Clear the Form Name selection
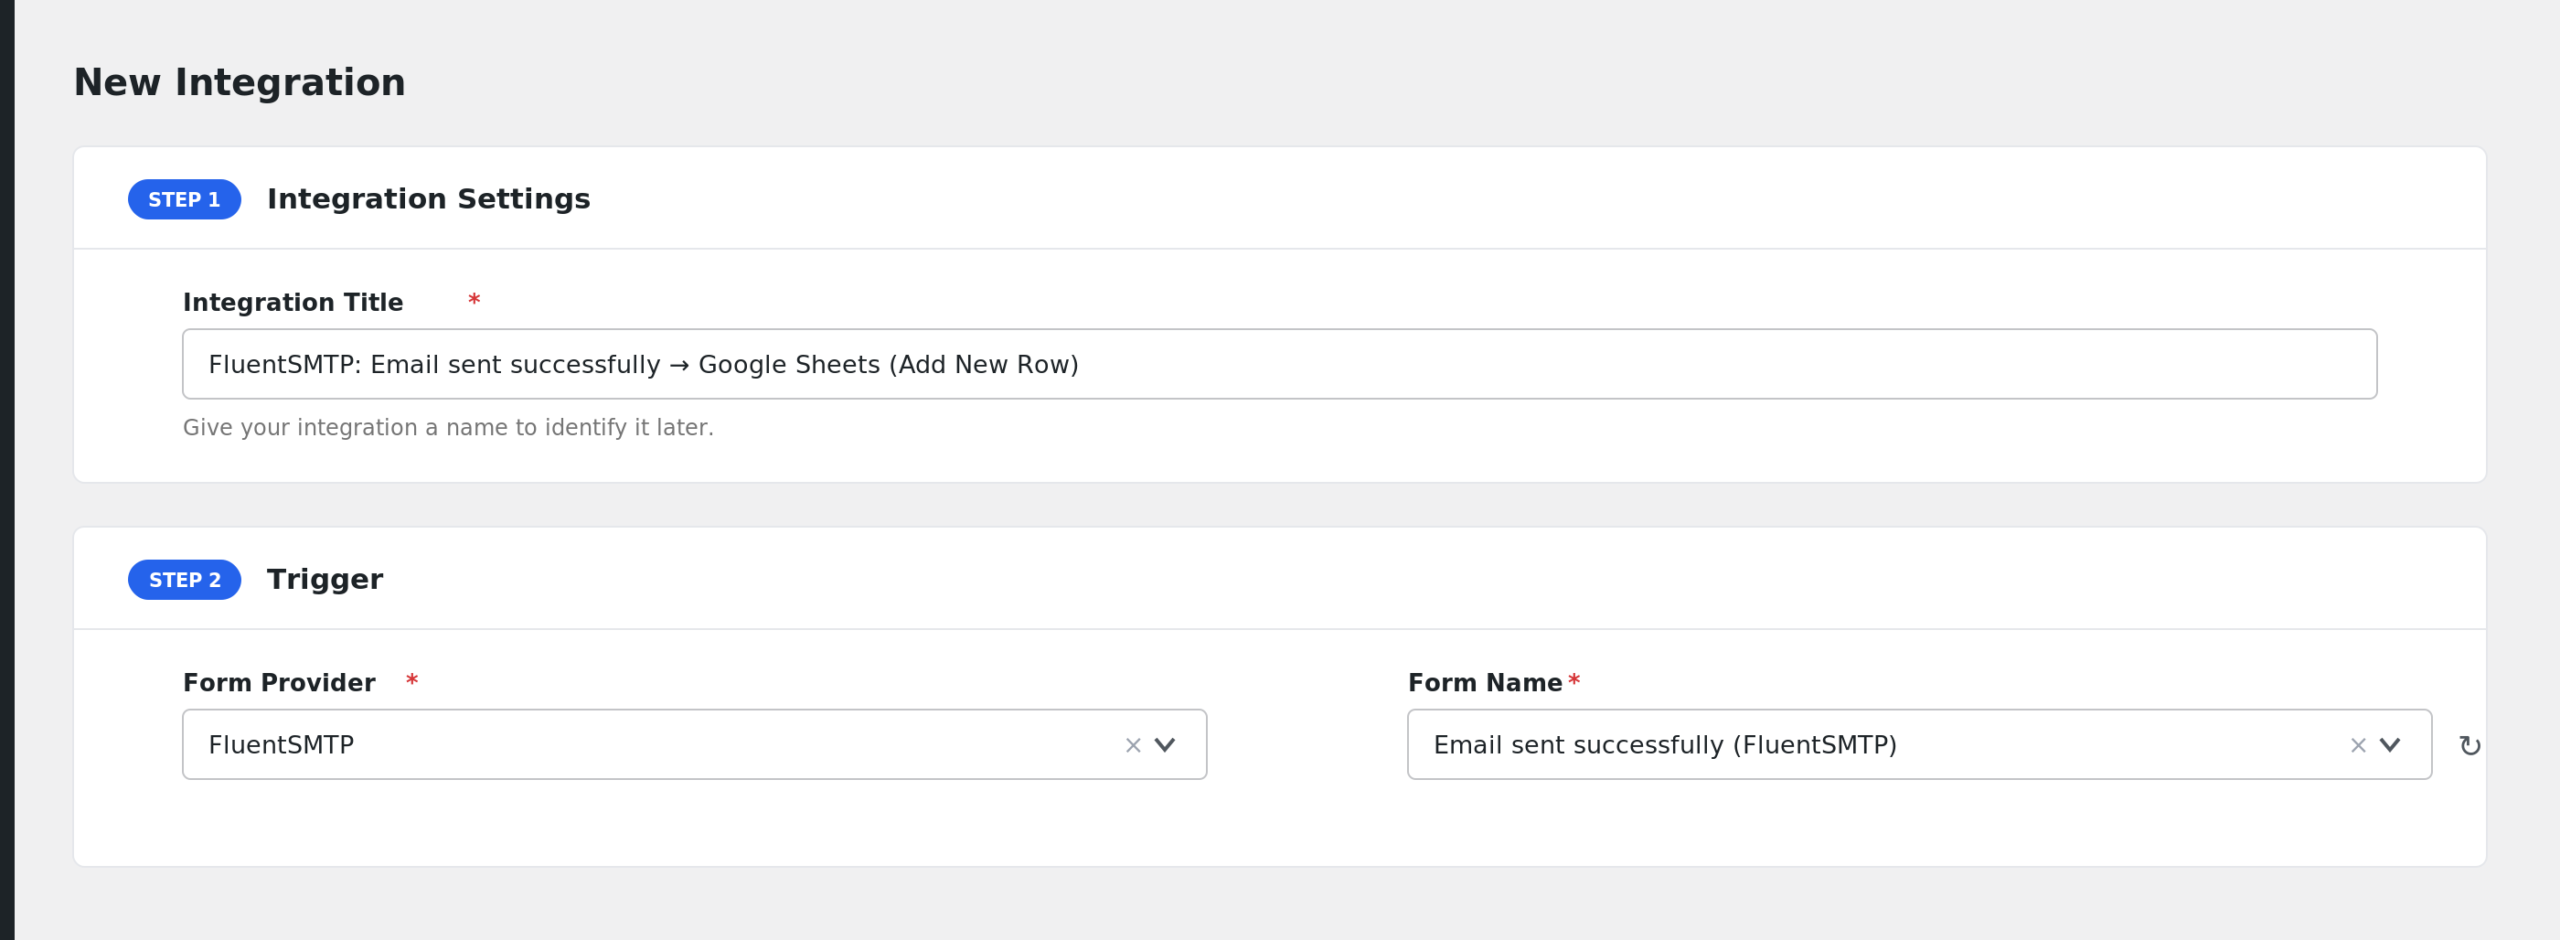This screenshot has width=2560, height=940. (x=2358, y=745)
